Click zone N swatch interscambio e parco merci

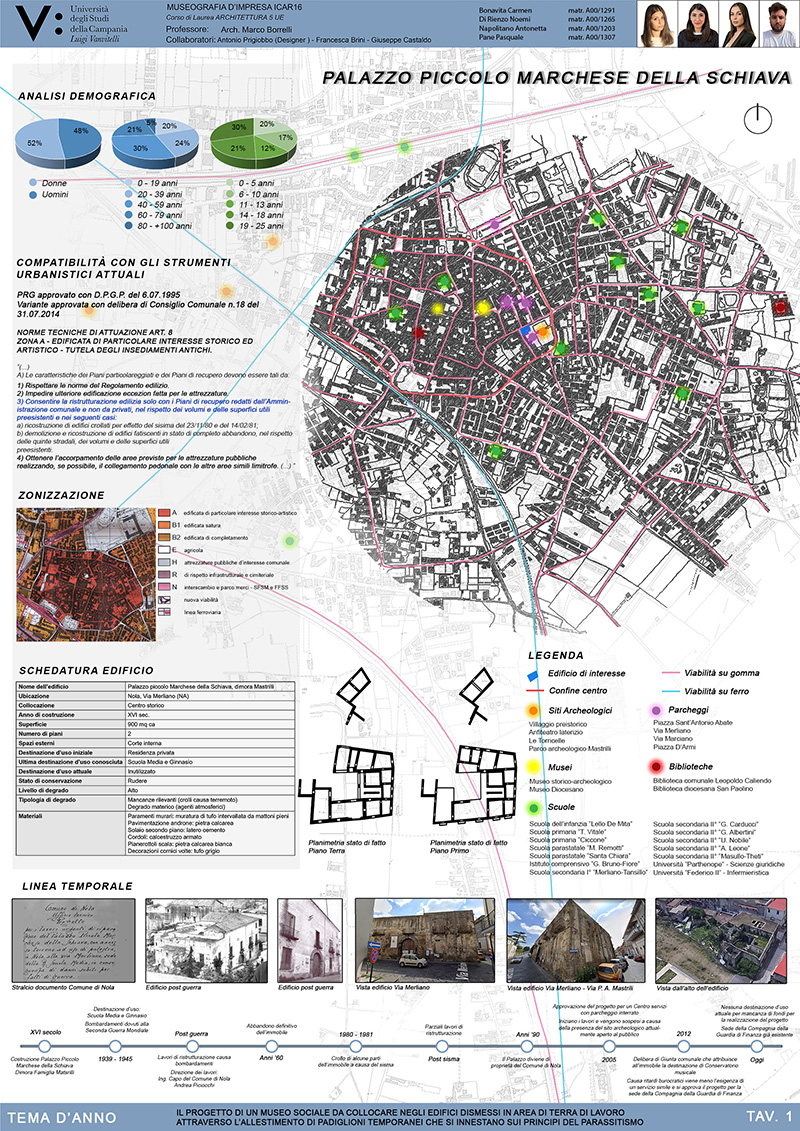coord(164,587)
